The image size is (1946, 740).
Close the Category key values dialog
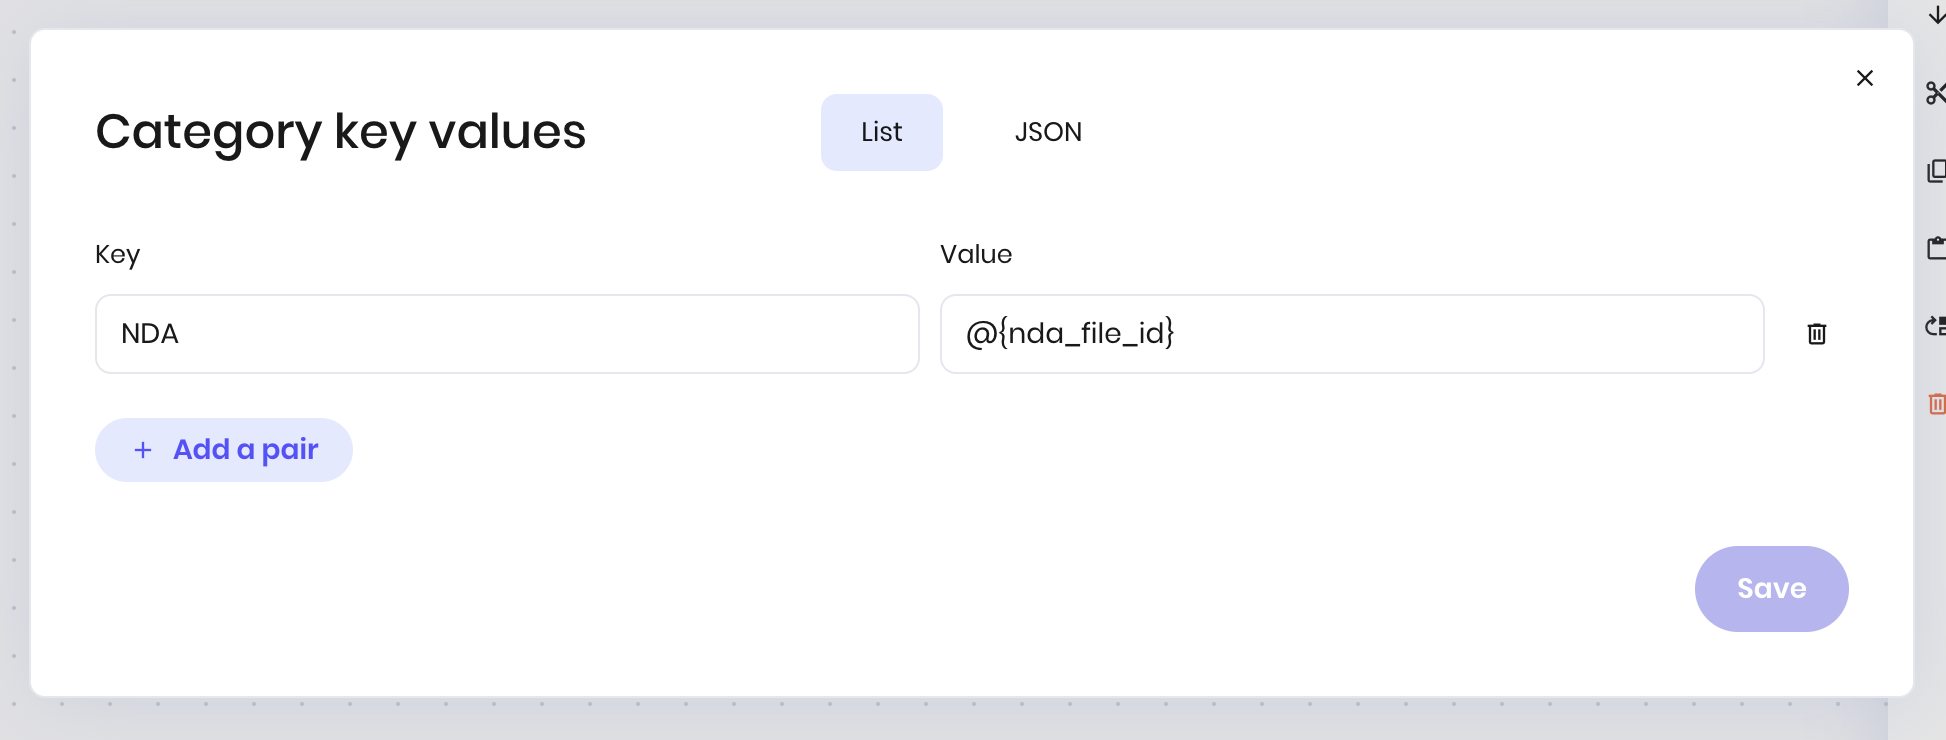pos(1864,78)
